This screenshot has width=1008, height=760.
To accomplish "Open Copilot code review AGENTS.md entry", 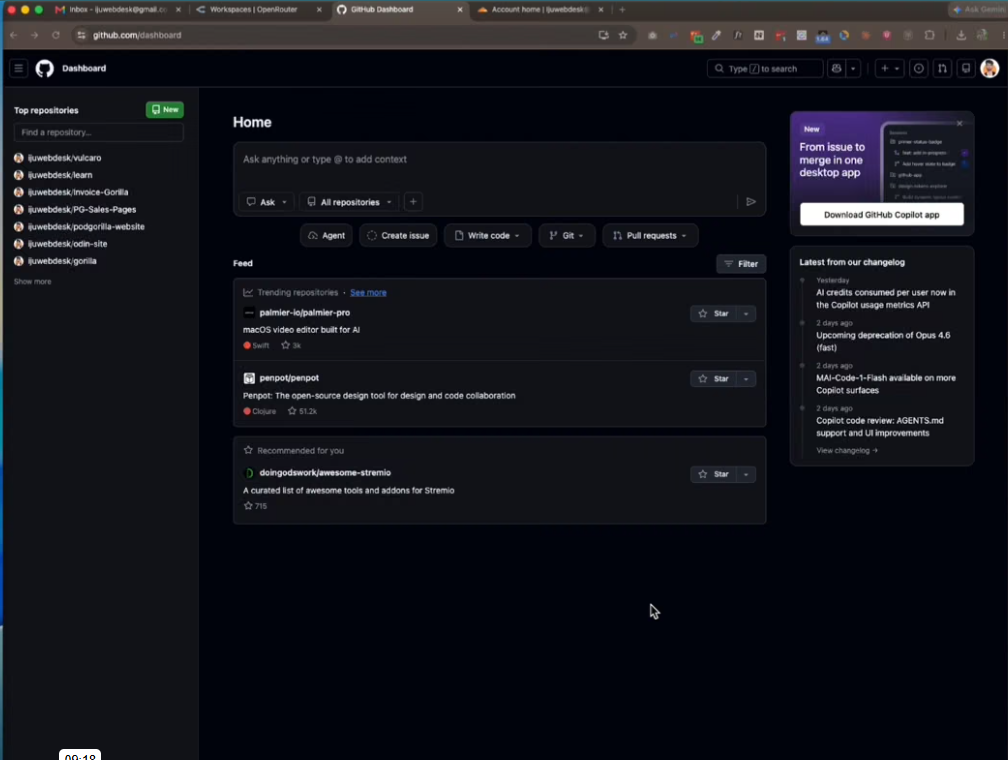I will tap(879, 427).
